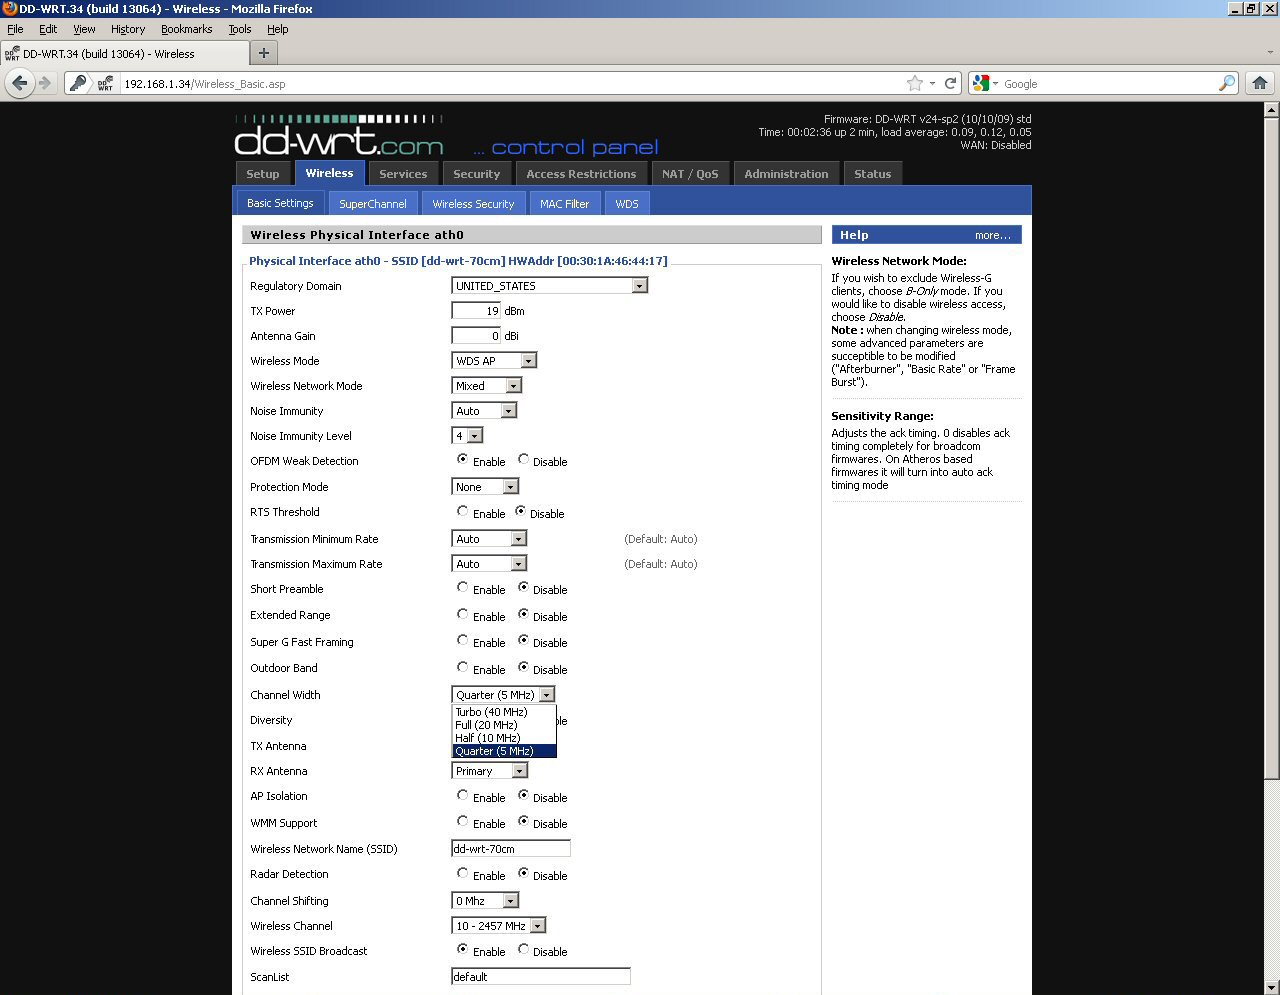Open the Noise Immunity dropdown
Image resolution: width=1280 pixels, height=995 pixels.
point(484,410)
